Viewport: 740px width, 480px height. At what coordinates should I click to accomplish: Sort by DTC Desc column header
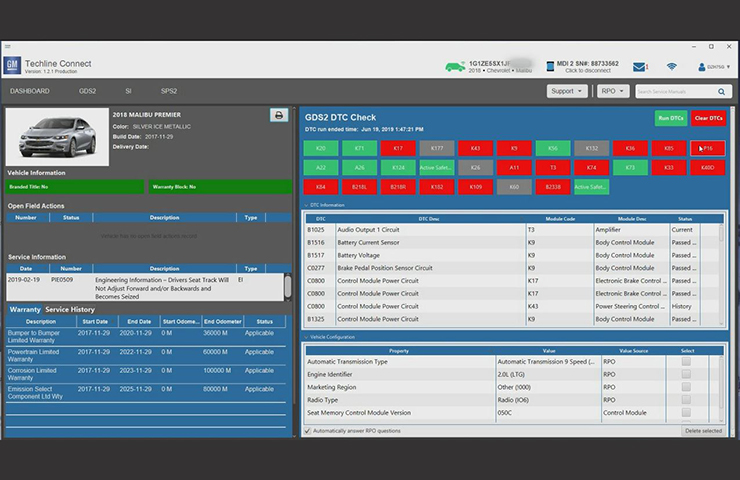click(x=429, y=219)
